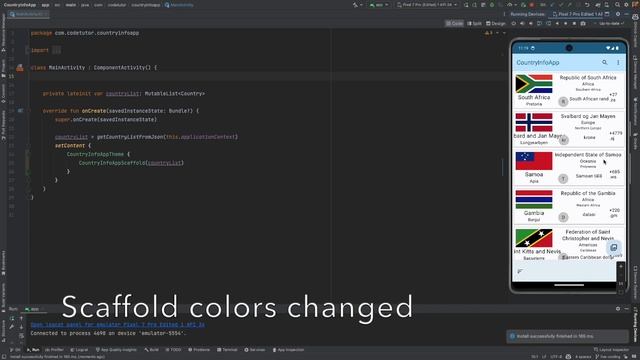Screen dimensions: 640x360
Task: Click emulator Power button icon
Action: click(513, 24)
